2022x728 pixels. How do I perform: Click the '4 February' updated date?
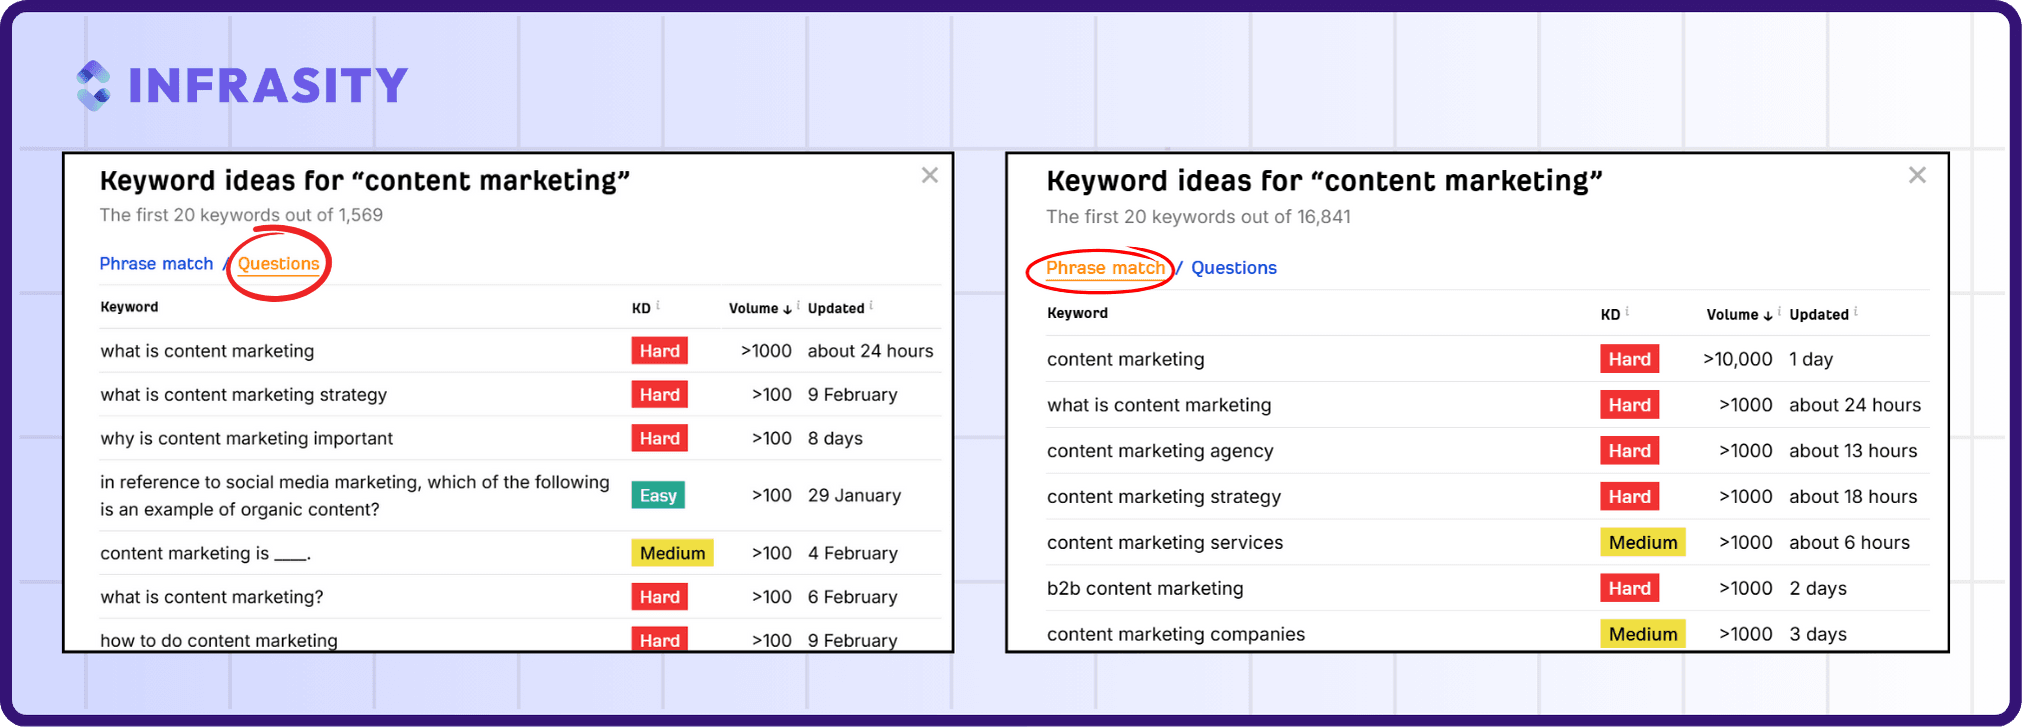[853, 554]
